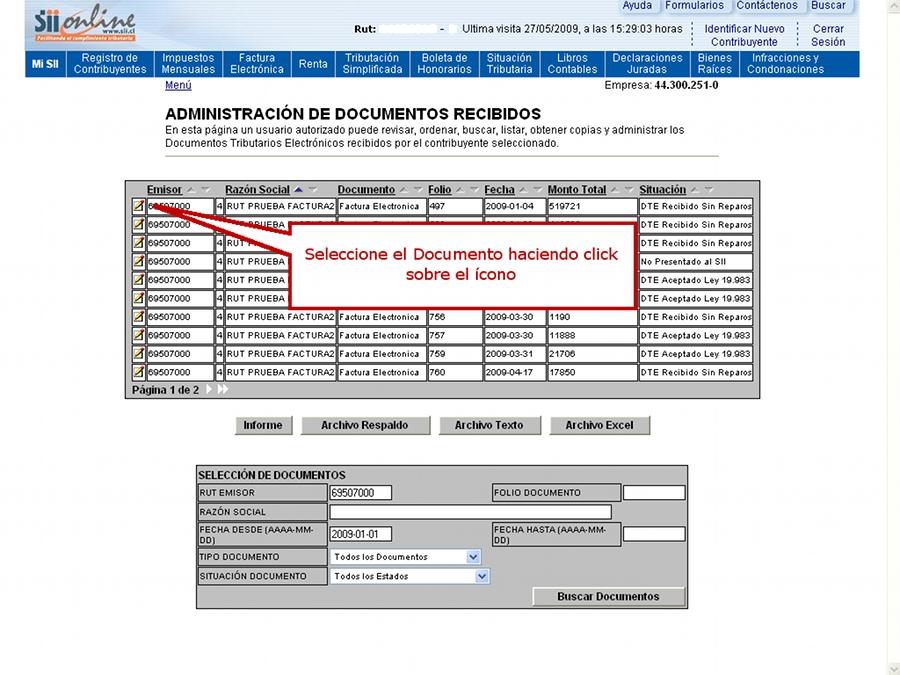The height and width of the screenshot is (675, 900).
Task: Open Factura Electrónica menu
Action: [257, 64]
